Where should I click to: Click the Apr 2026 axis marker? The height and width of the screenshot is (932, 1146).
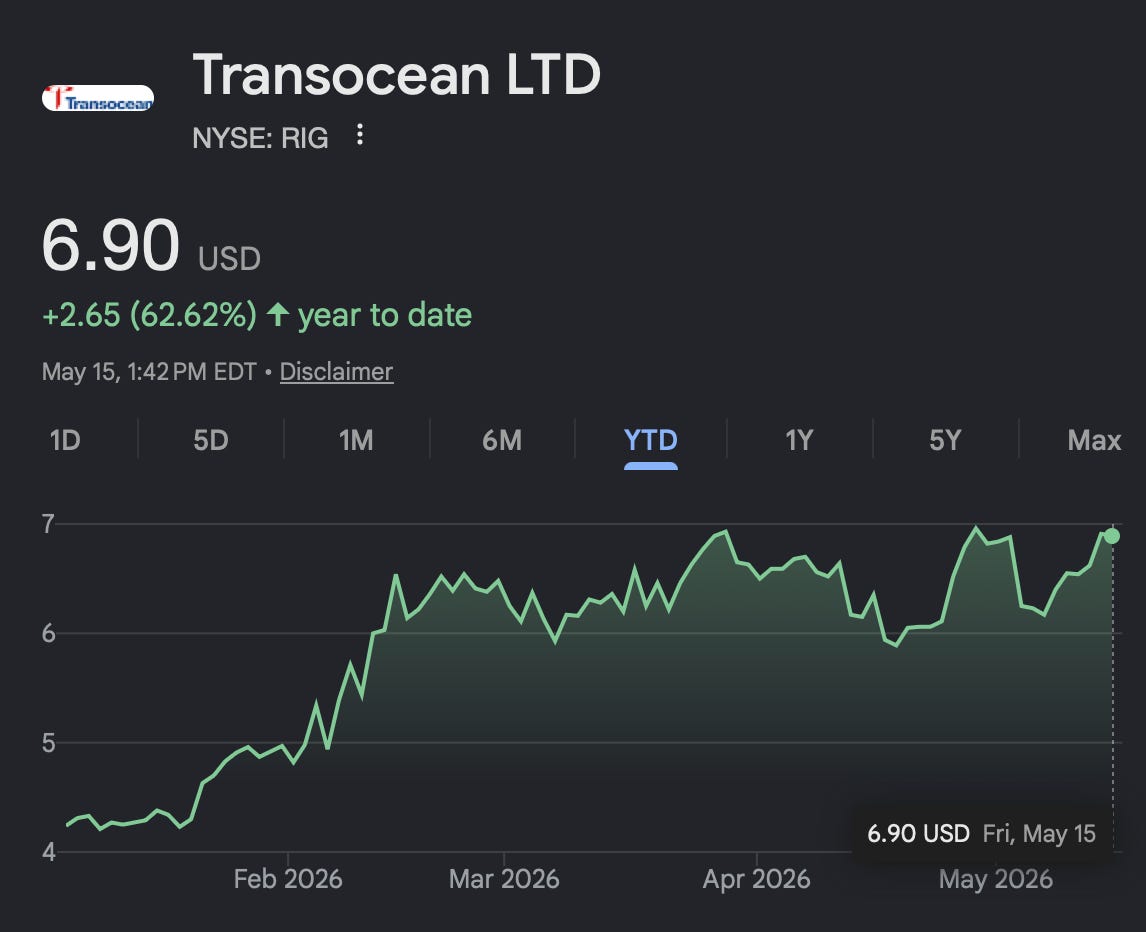tap(756, 879)
